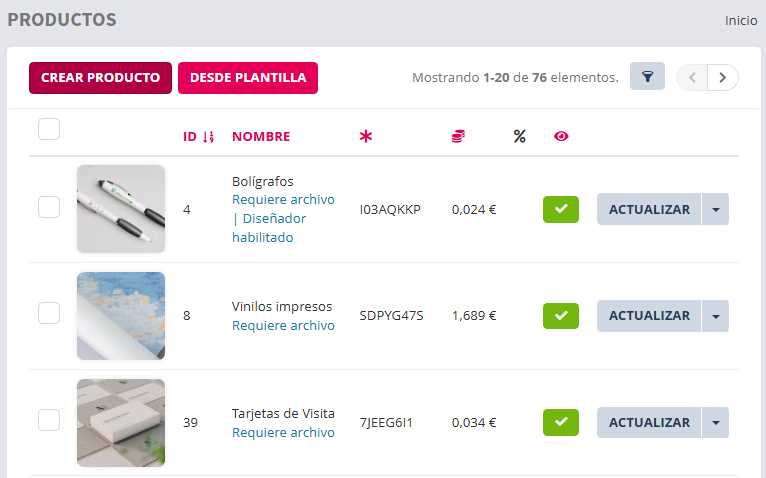Sort by the asterisk reference column
Viewport: 766px width, 478px height.
coord(365,137)
